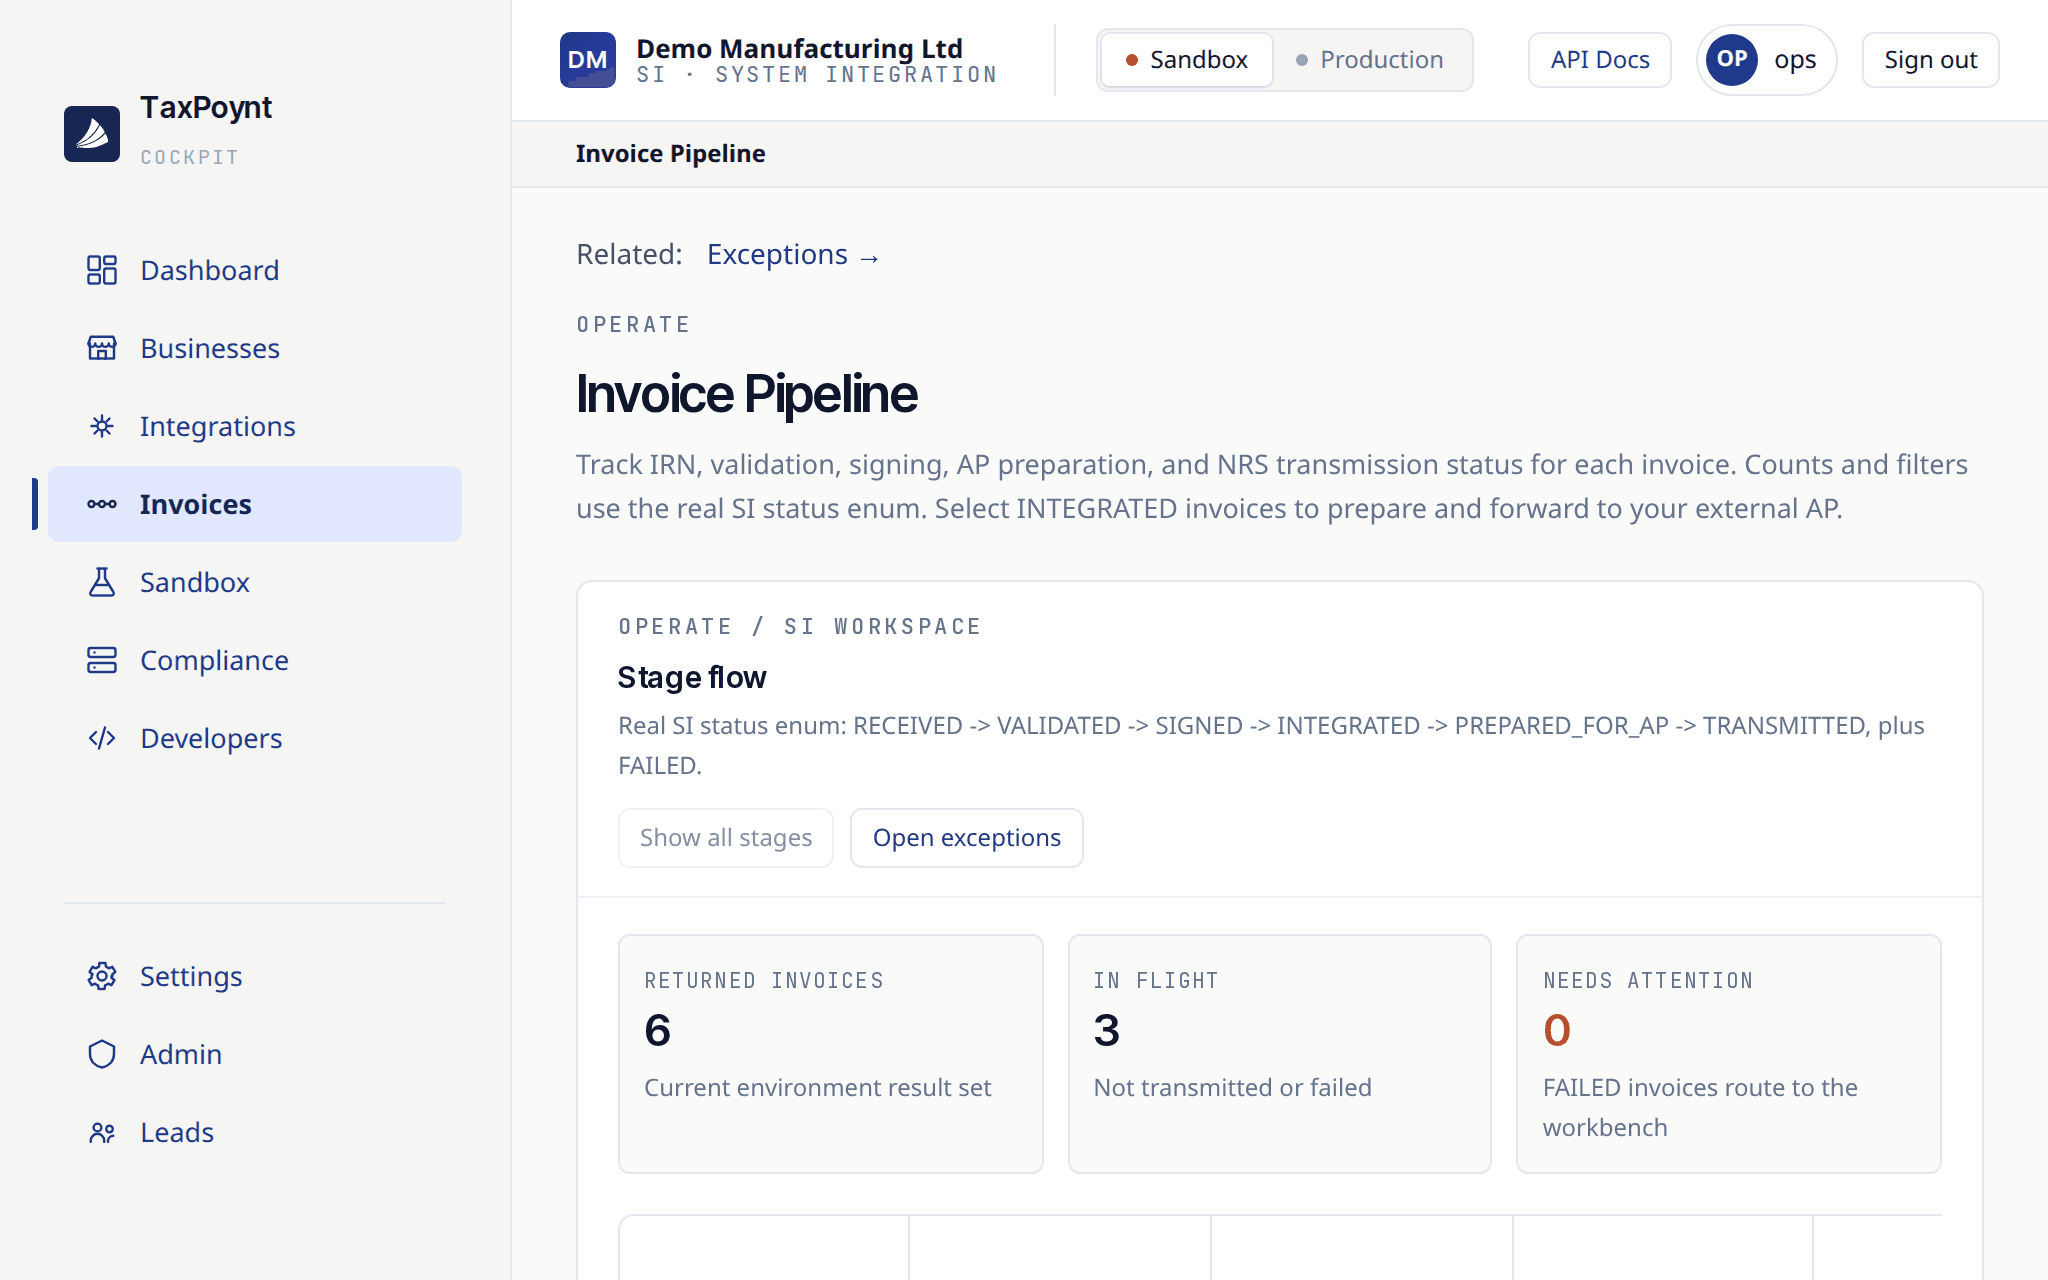
Task: Open the Admin sidebar page
Action: 255,1054
